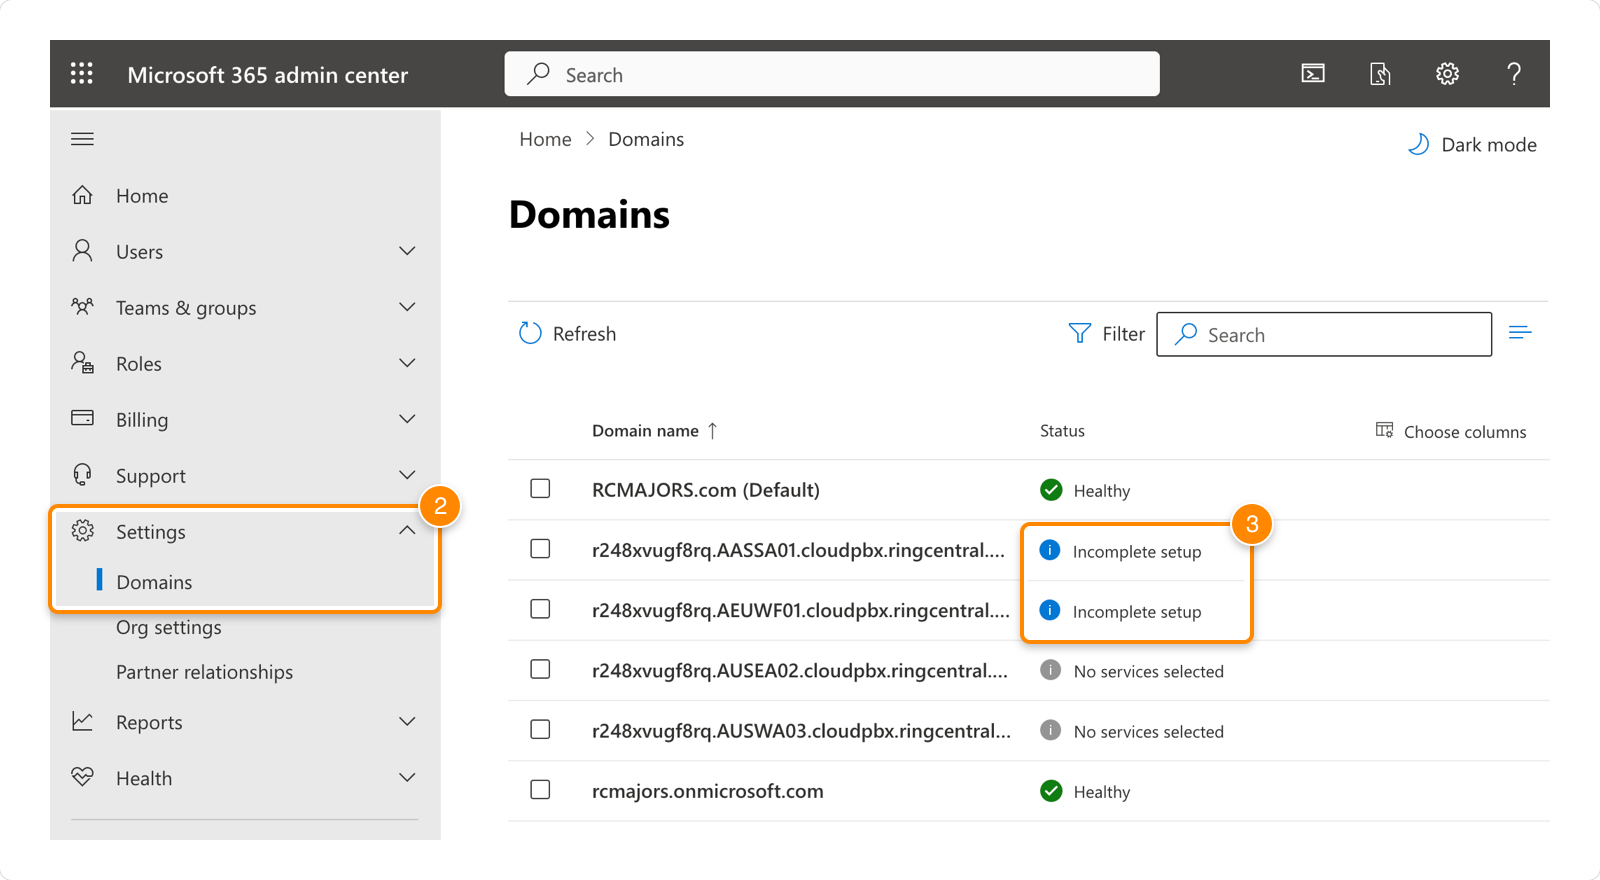
Task: Check the rcmajors.onmicrosoft.com row checkbox
Action: click(x=540, y=790)
